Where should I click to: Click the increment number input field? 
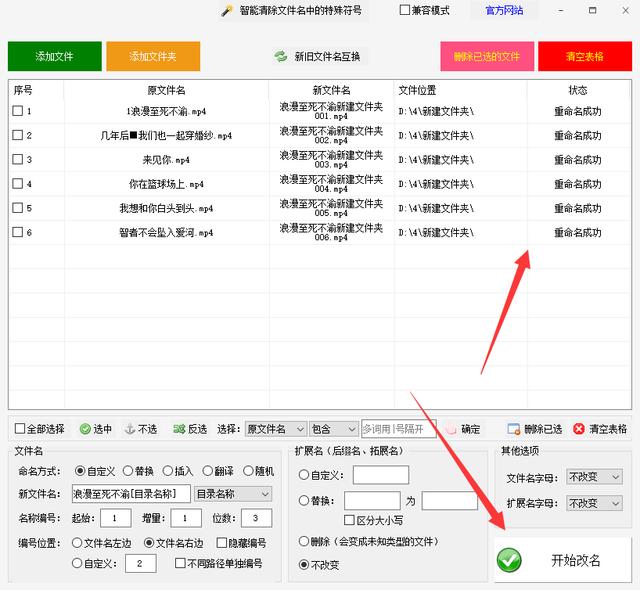186,518
